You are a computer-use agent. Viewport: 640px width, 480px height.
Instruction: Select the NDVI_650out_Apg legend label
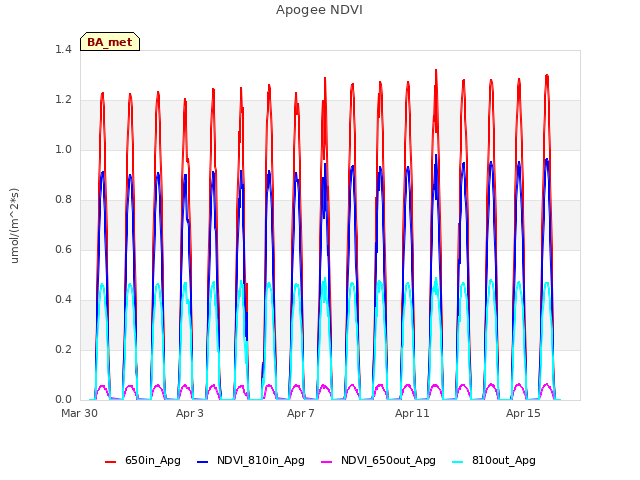[388, 460]
